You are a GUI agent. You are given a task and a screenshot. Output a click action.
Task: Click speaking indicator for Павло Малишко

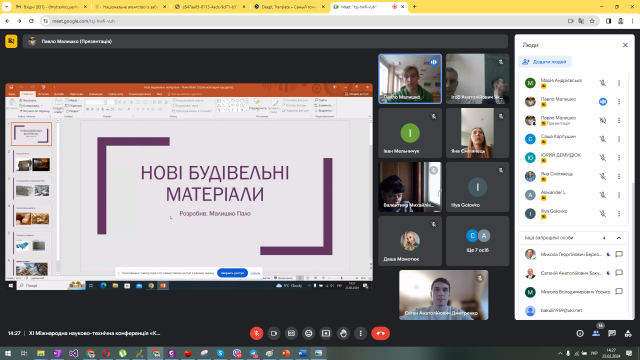pyautogui.click(x=602, y=102)
